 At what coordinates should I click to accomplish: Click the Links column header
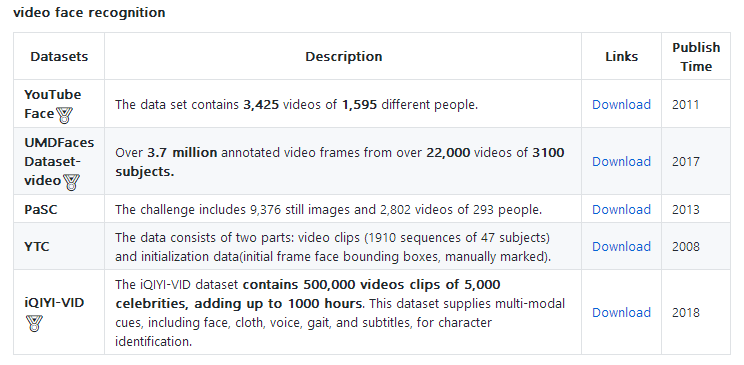coord(622,56)
